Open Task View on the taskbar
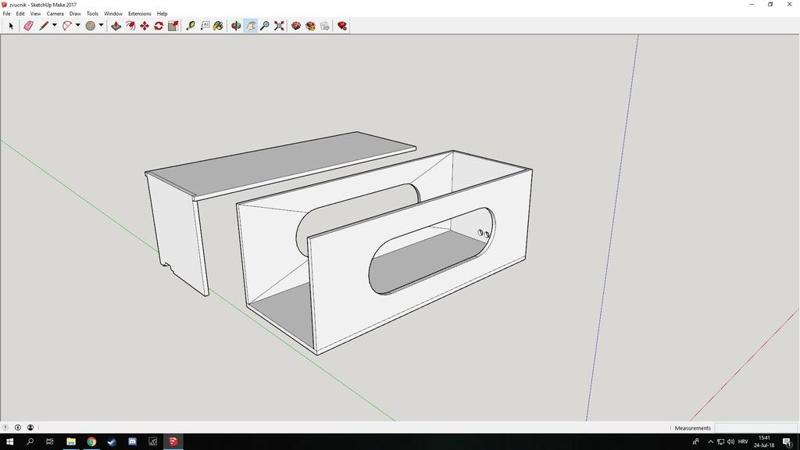Image resolution: width=800 pixels, height=450 pixels. click(x=50, y=442)
